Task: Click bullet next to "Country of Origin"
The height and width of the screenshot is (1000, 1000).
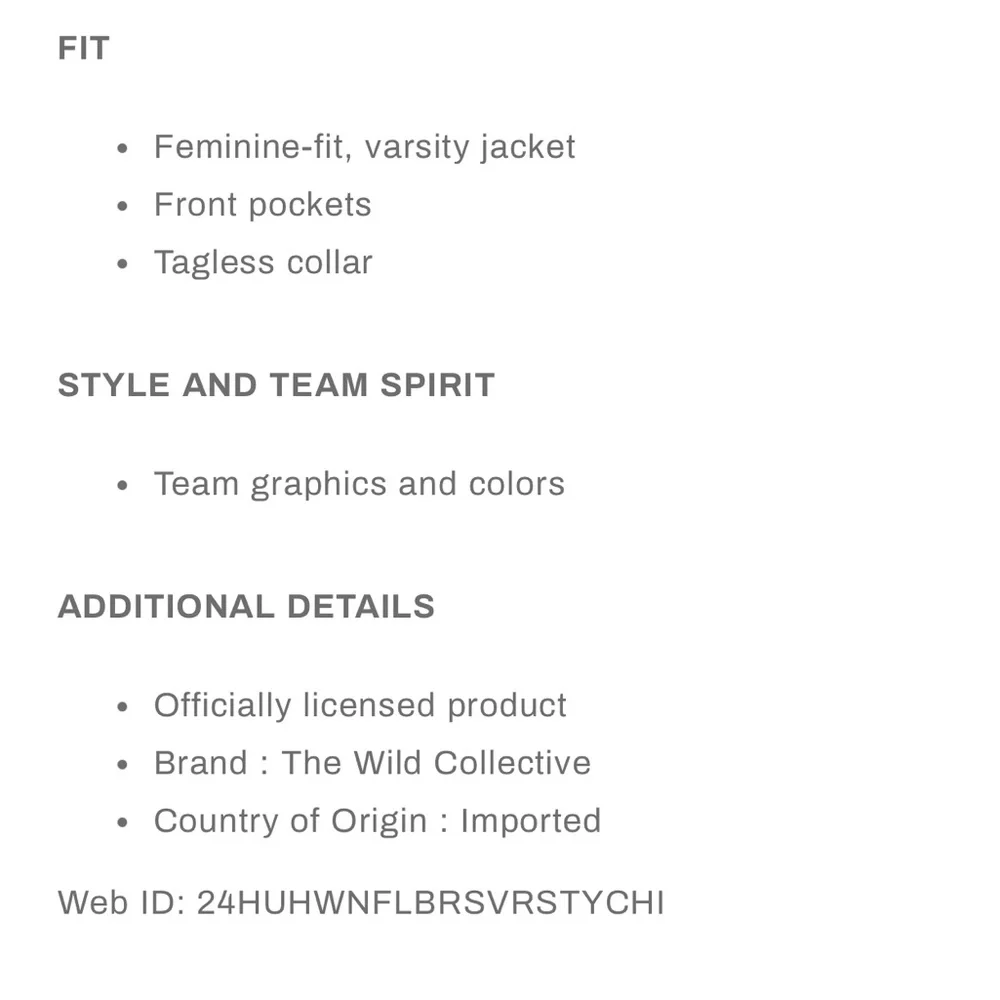Action: point(123,823)
